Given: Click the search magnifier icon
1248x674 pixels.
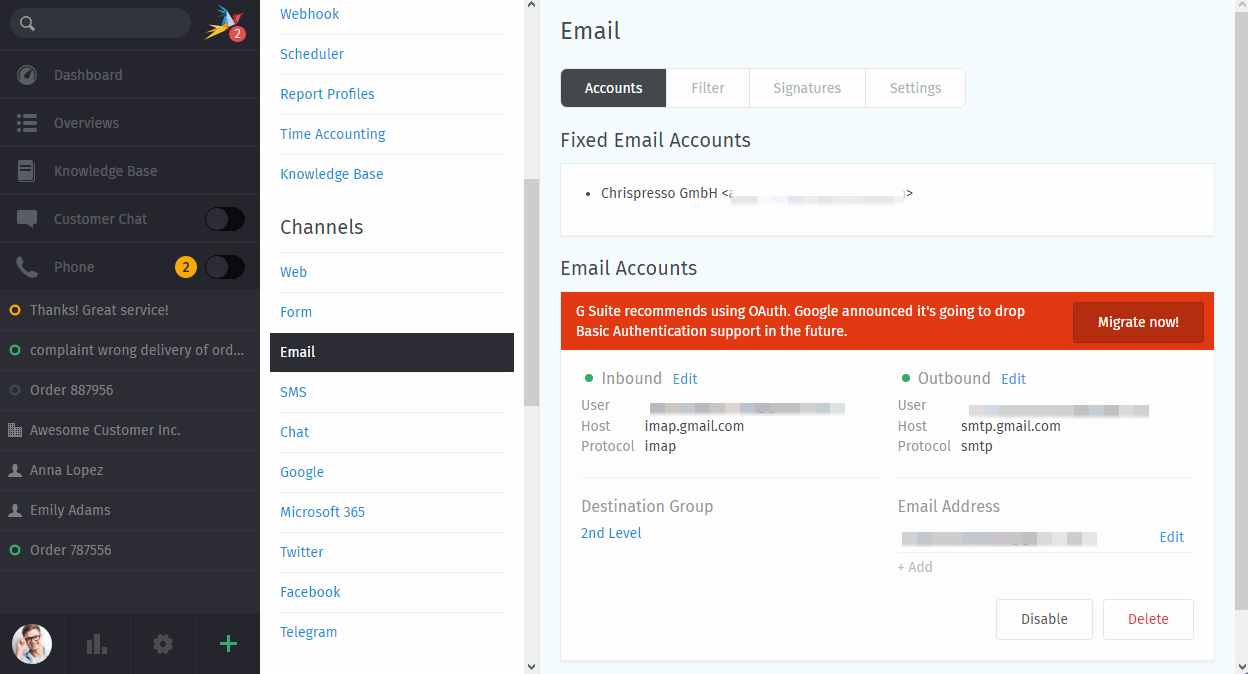Looking at the screenshot, I should pos(27,23).
